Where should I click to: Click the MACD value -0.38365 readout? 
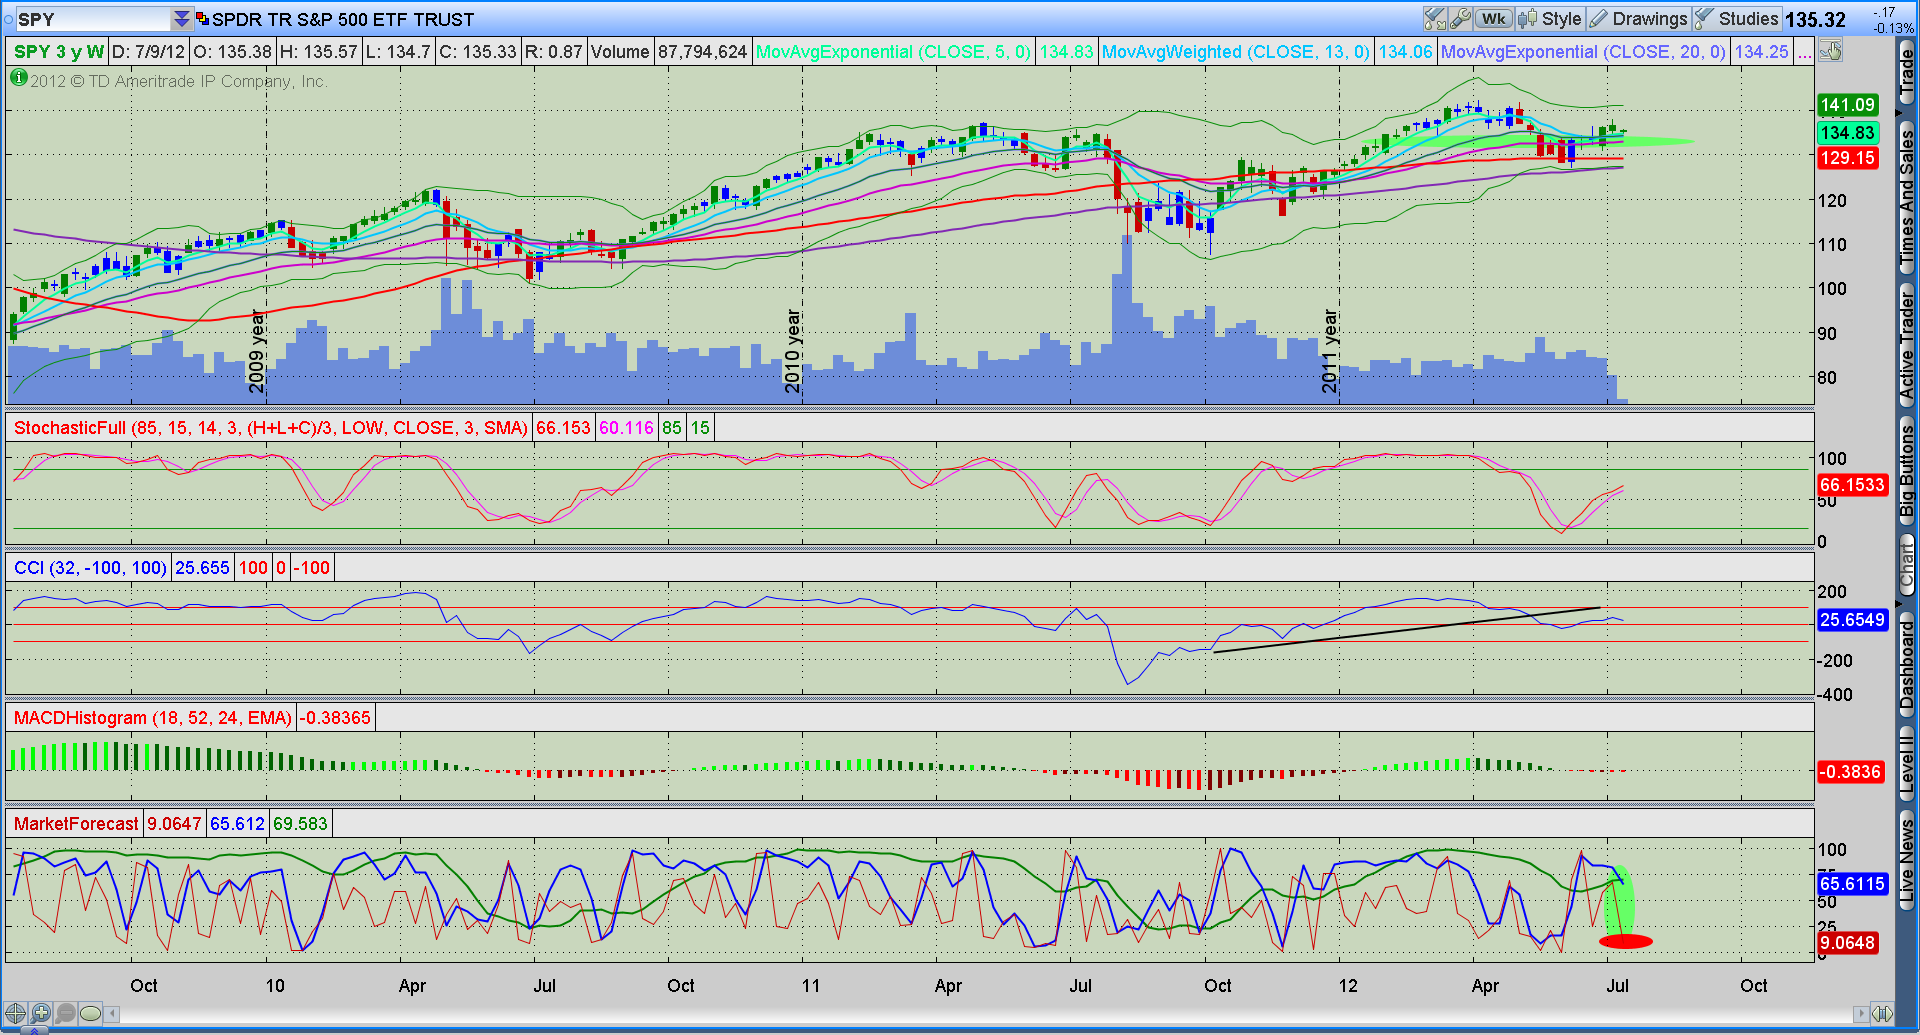(x=336, y=718)
